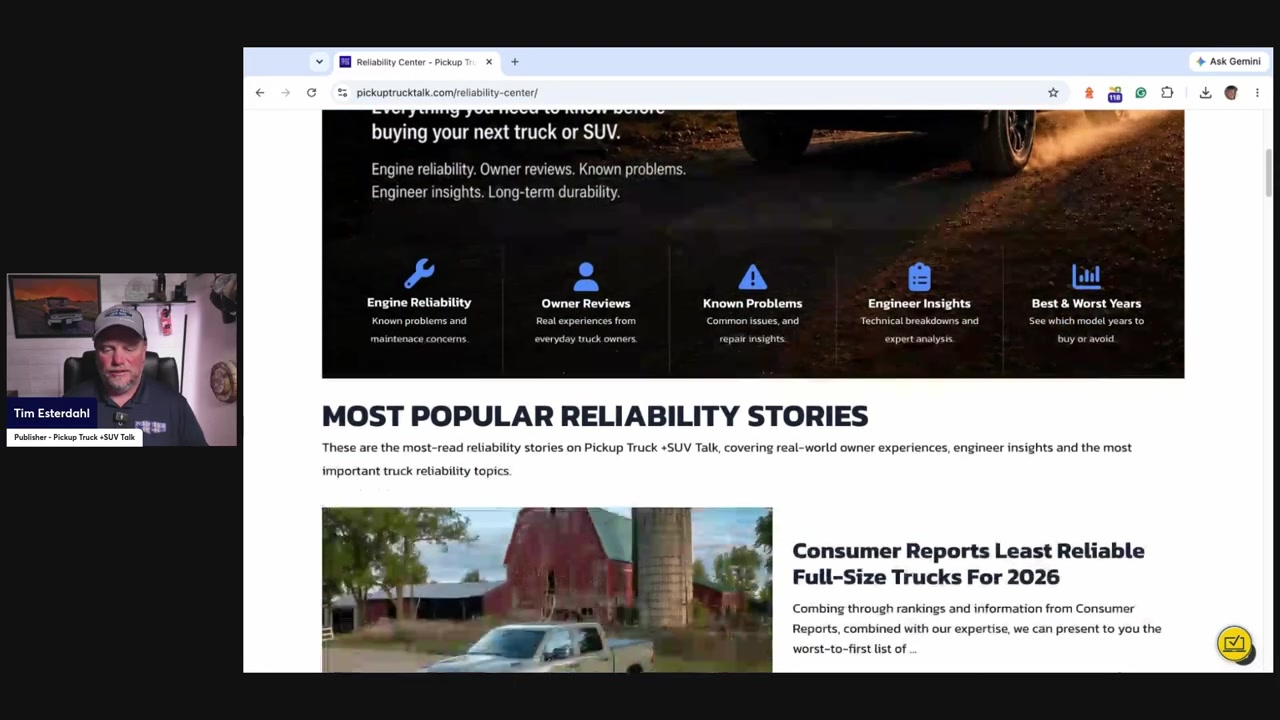The width and height of the screenshot is (1280, 720).
Task: Click the Engine Reliability wrench icon
Action: click(419, 273)
